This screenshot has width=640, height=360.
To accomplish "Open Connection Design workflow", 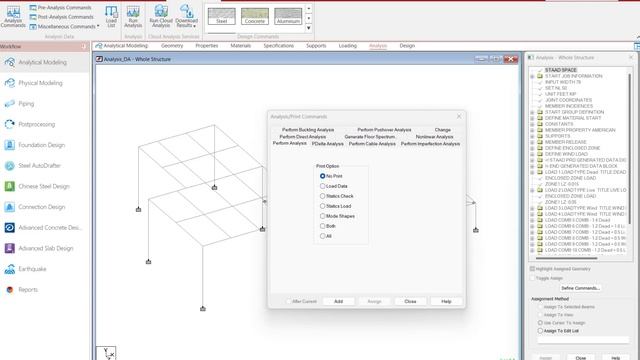I will (x=41, y=207).
